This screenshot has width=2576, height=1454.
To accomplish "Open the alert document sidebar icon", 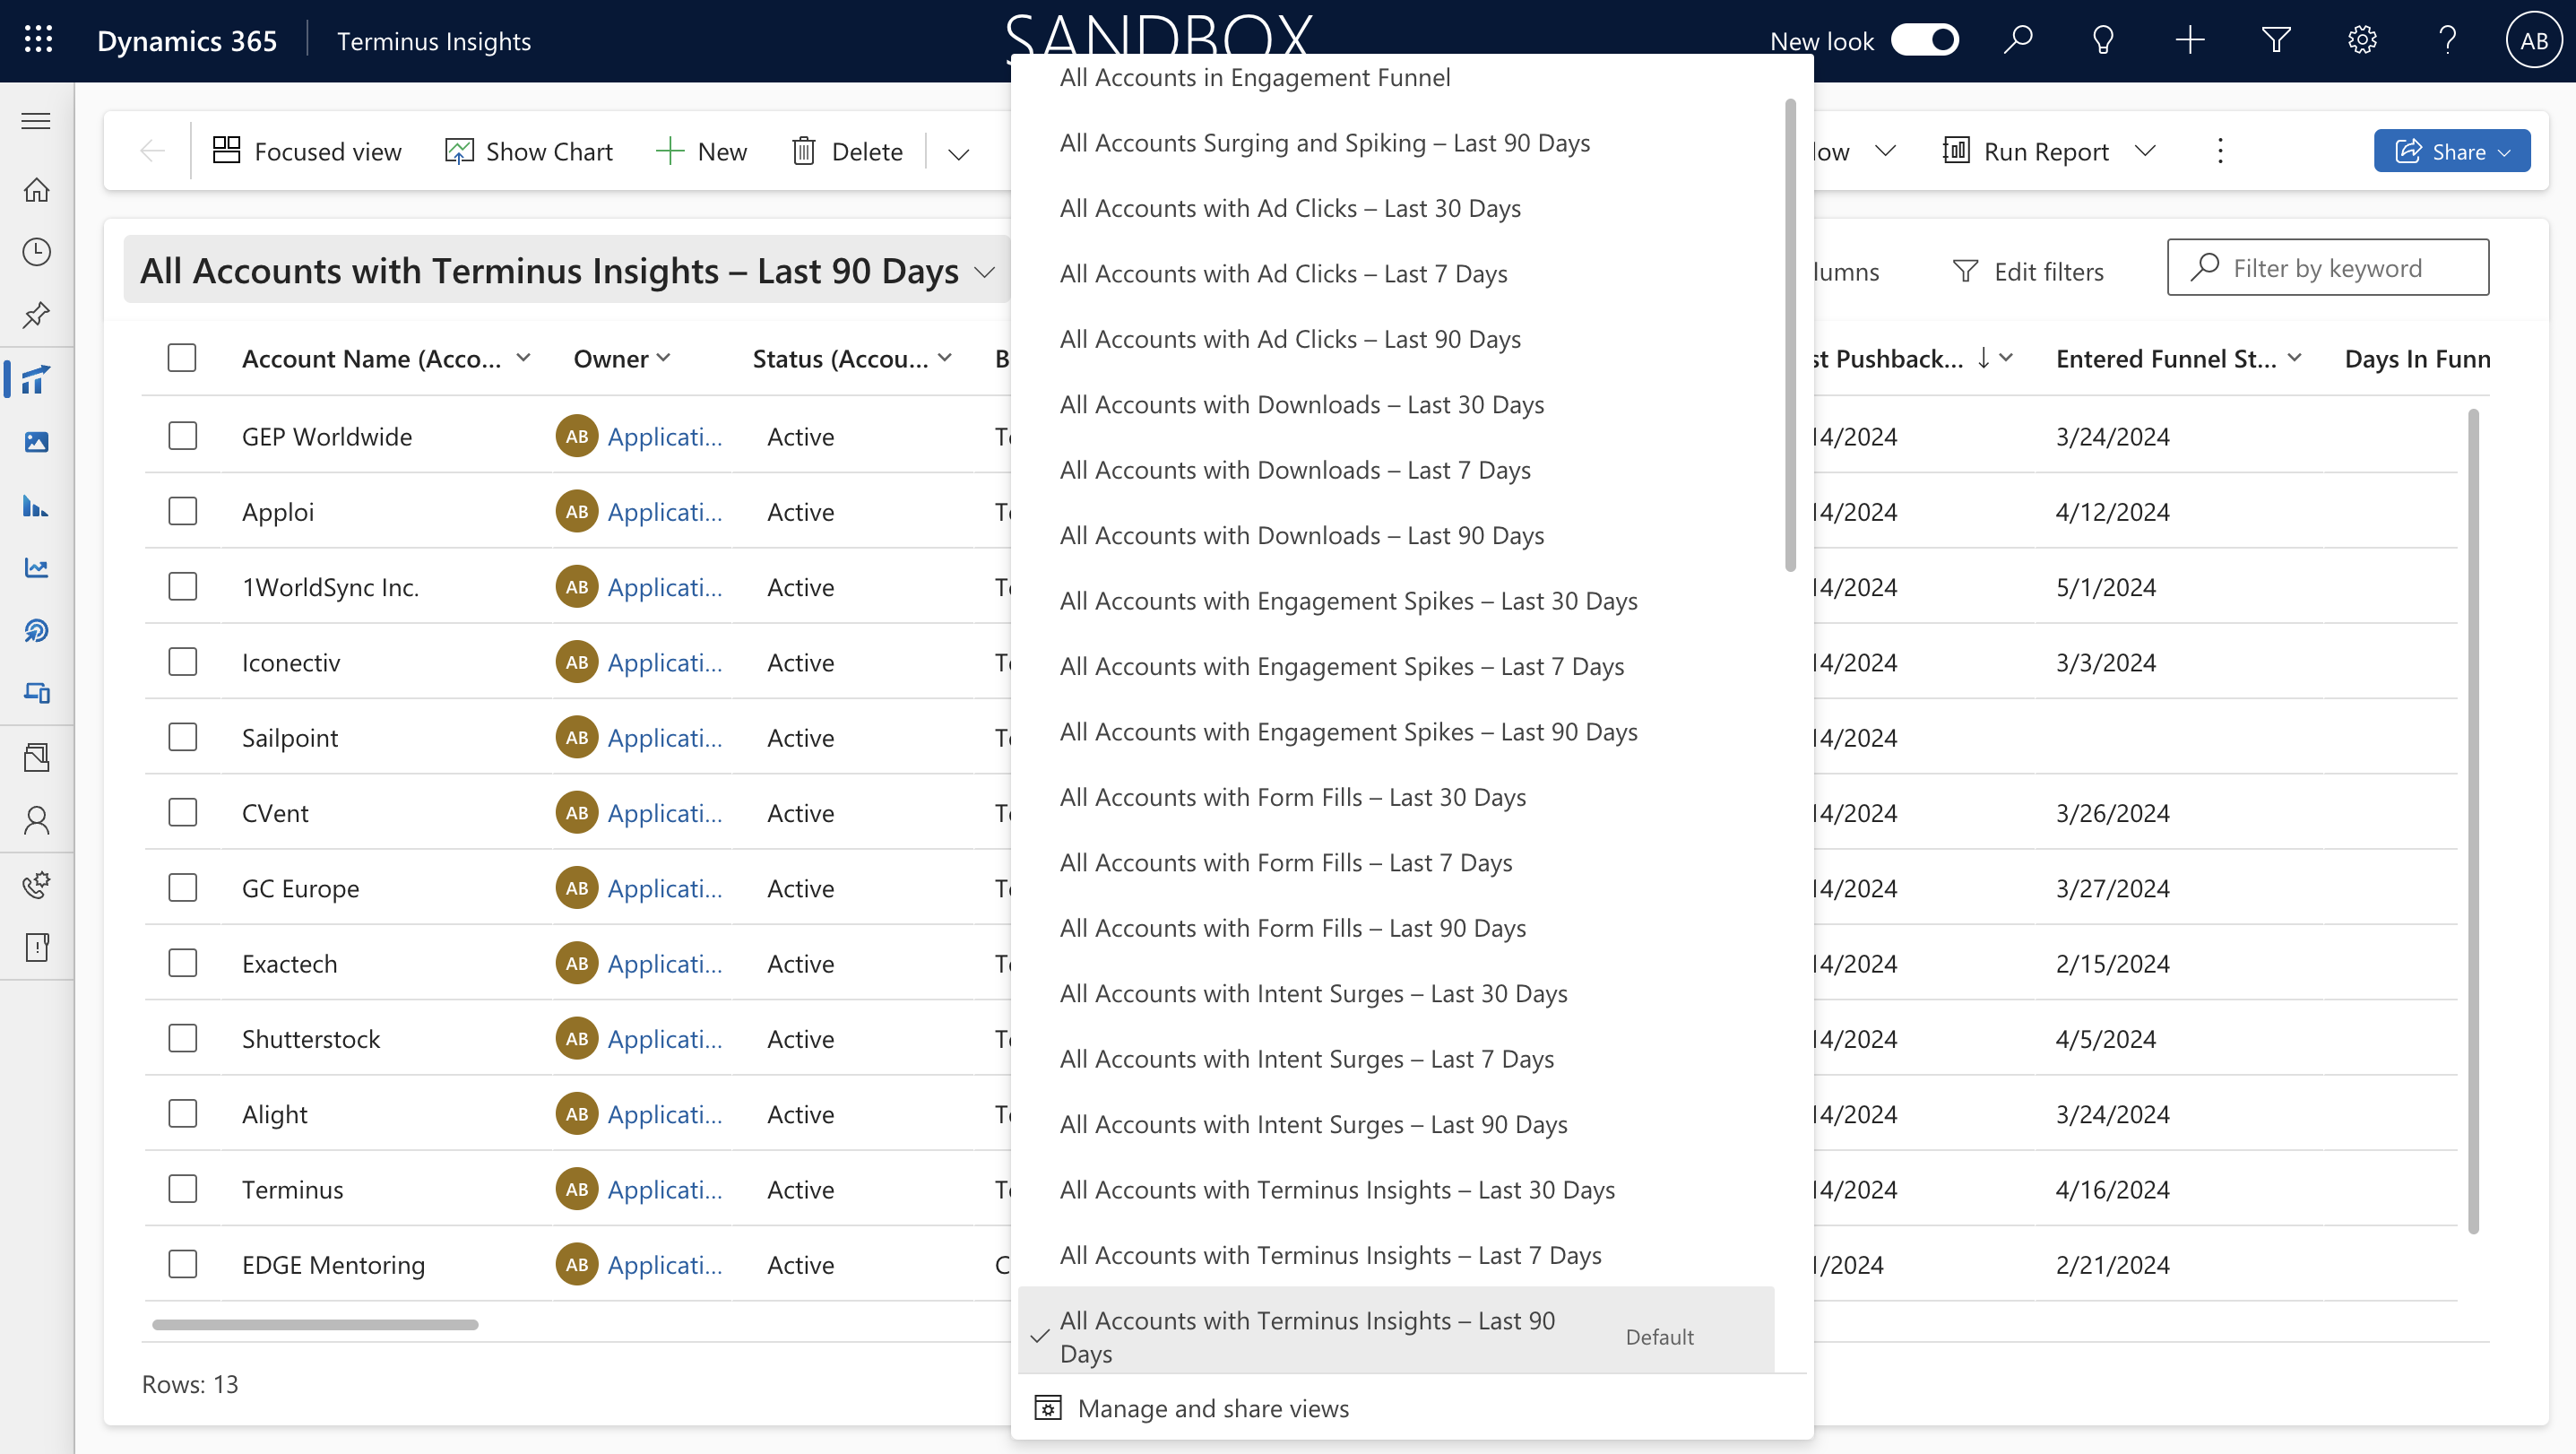I will [x=36, y=947].
